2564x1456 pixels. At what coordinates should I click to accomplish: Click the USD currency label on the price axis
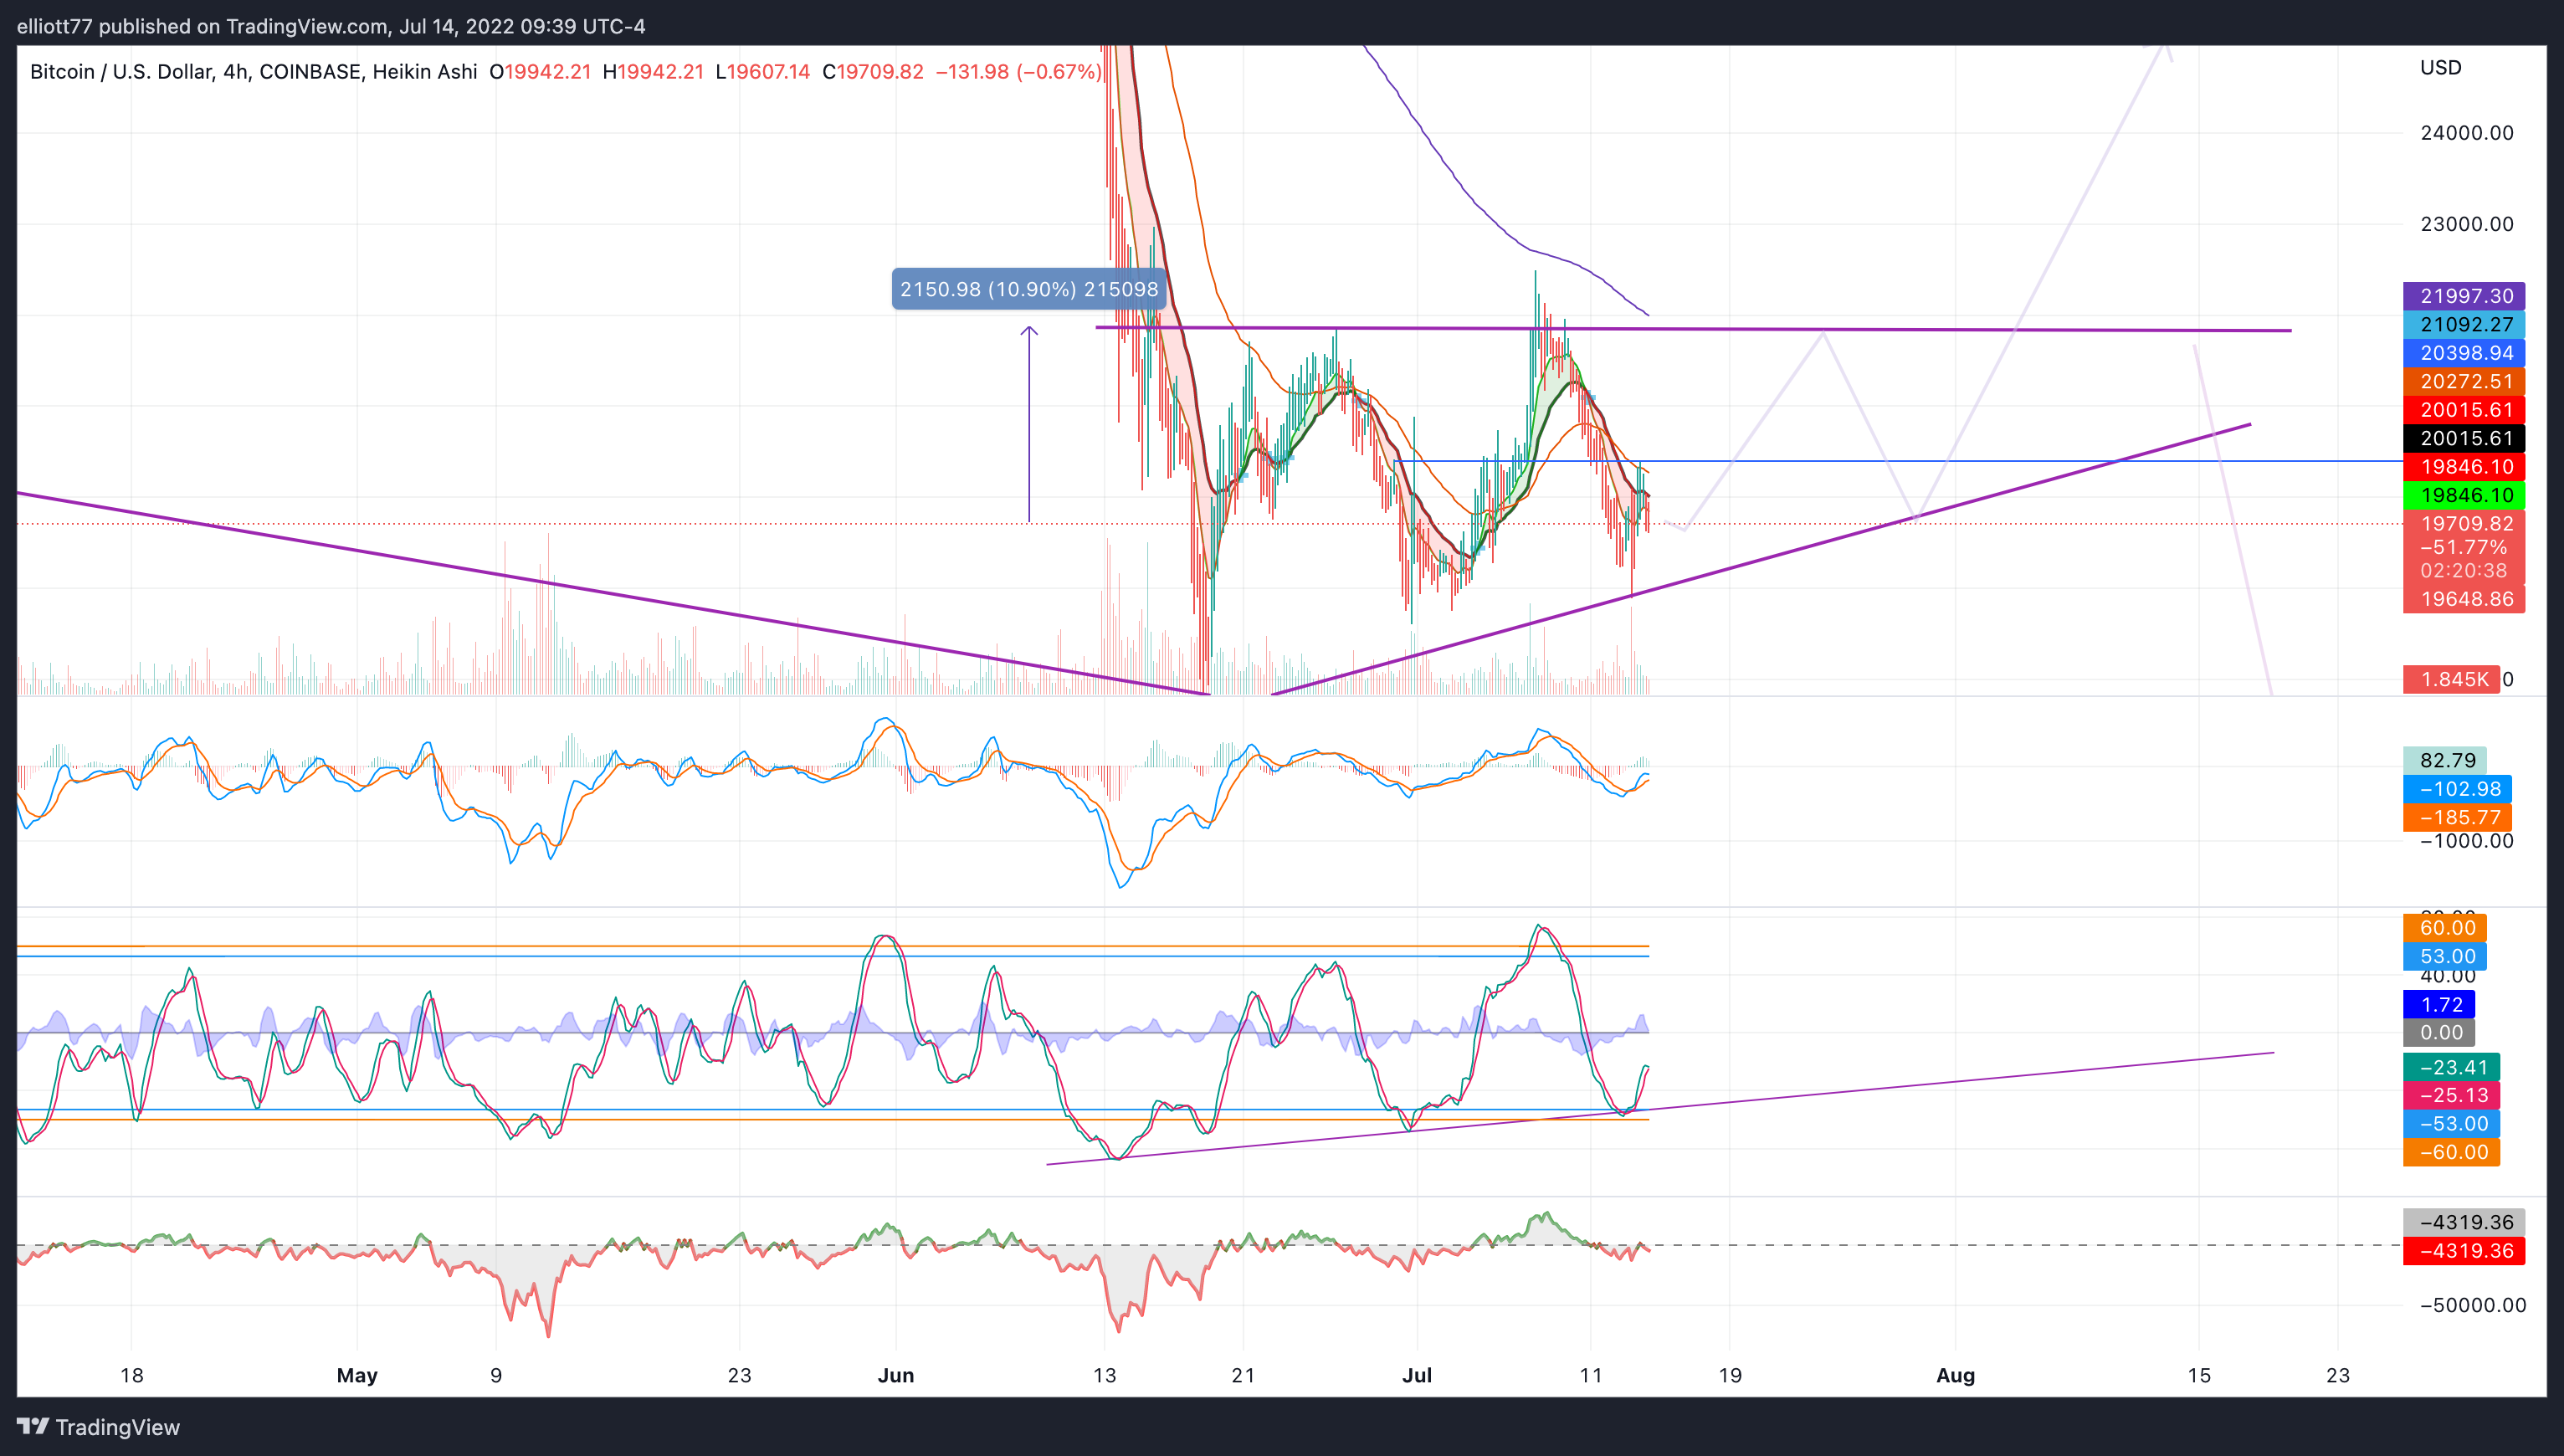[x=2441, y=68]
